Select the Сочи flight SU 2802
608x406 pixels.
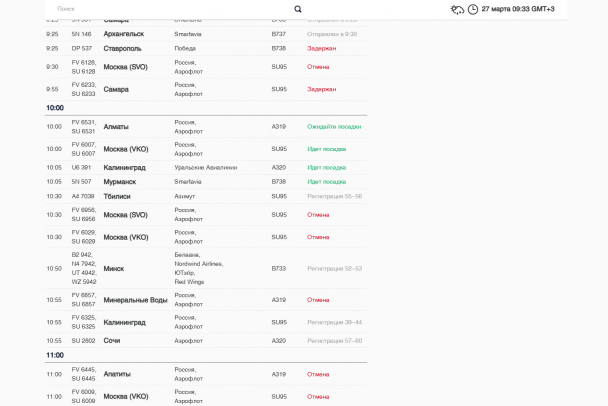pos(112,341)
